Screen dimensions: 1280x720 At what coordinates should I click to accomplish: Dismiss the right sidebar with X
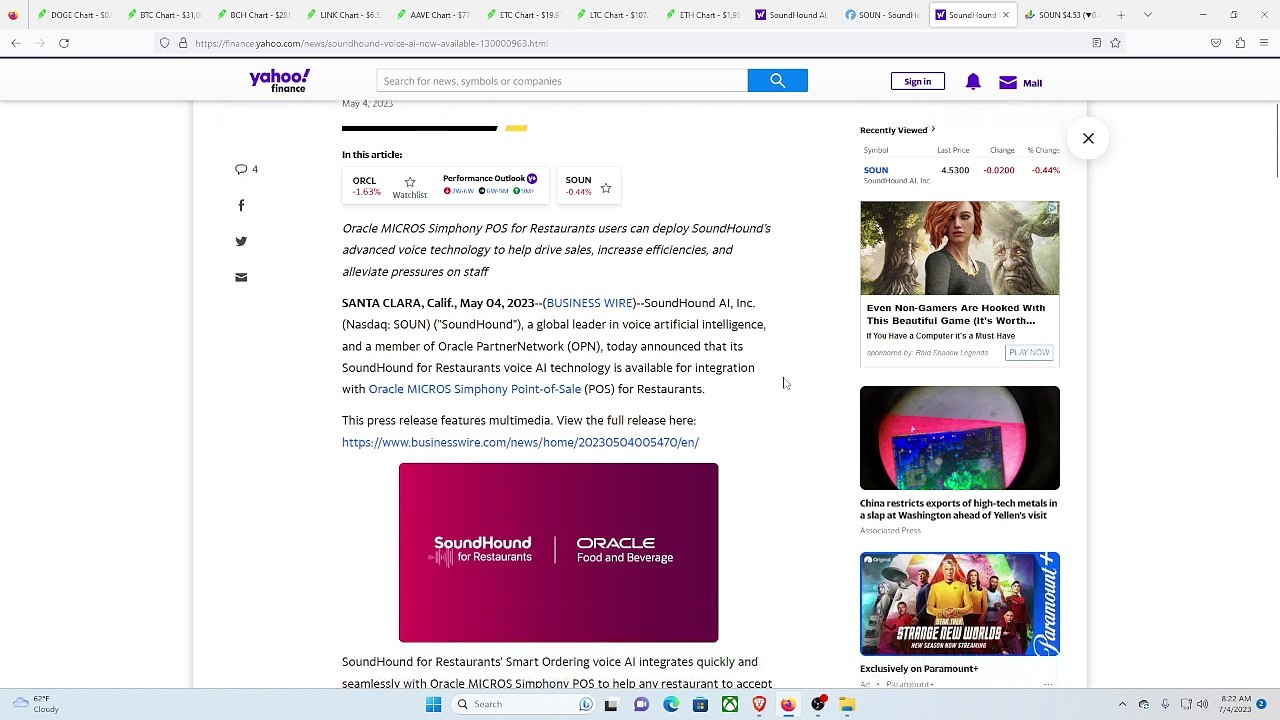(x=1088, y=138)
